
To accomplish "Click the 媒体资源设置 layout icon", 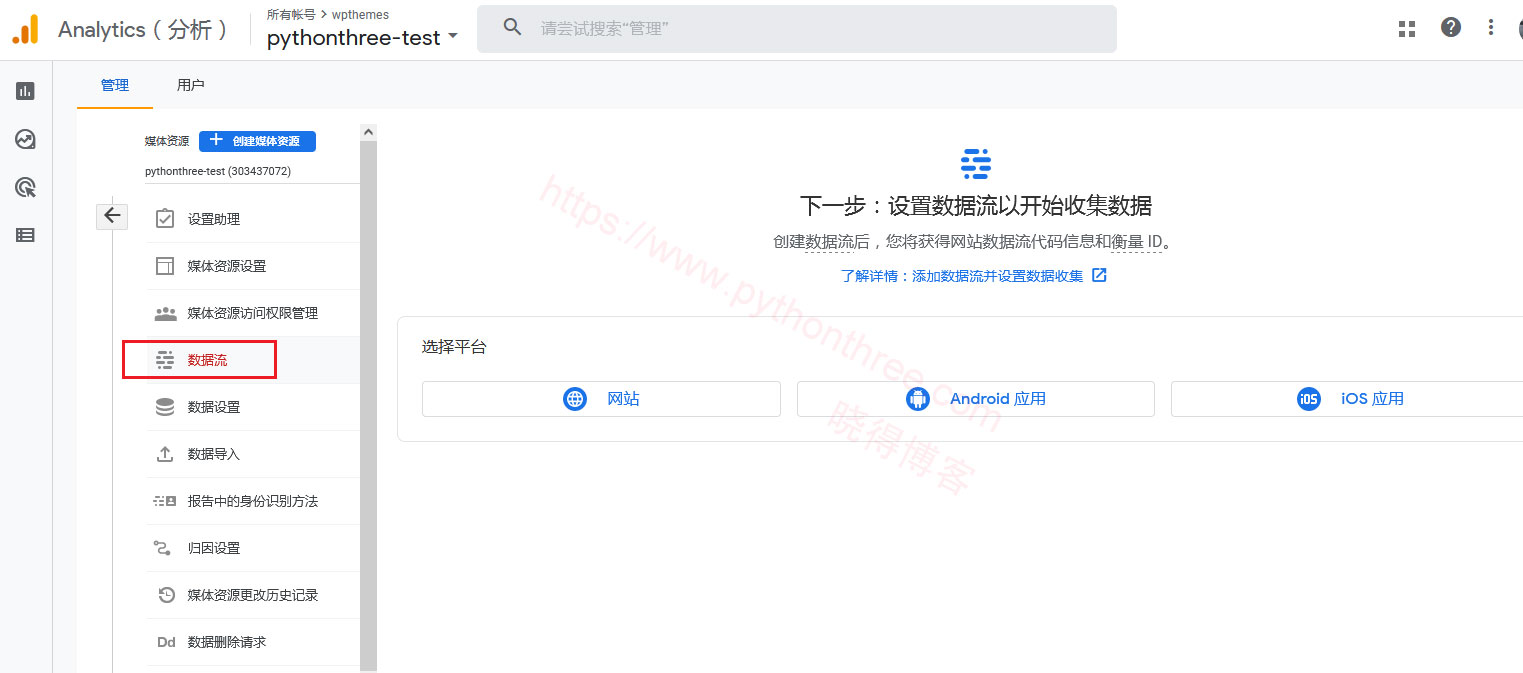I will 165,266.
